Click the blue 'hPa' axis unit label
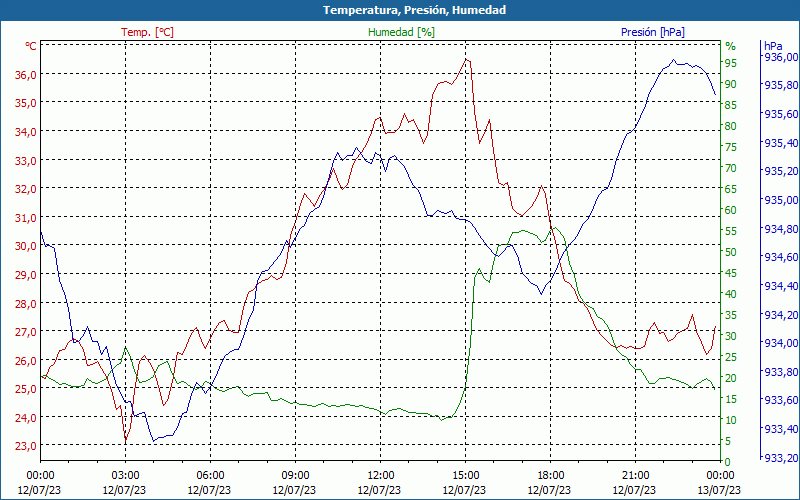This screenshot has width=800, height=500. pos(773,46)
